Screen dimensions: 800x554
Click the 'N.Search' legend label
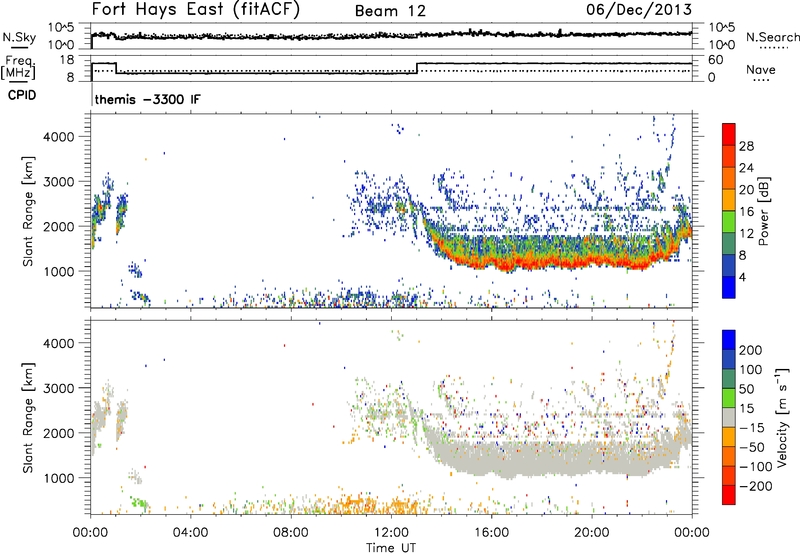772,37
